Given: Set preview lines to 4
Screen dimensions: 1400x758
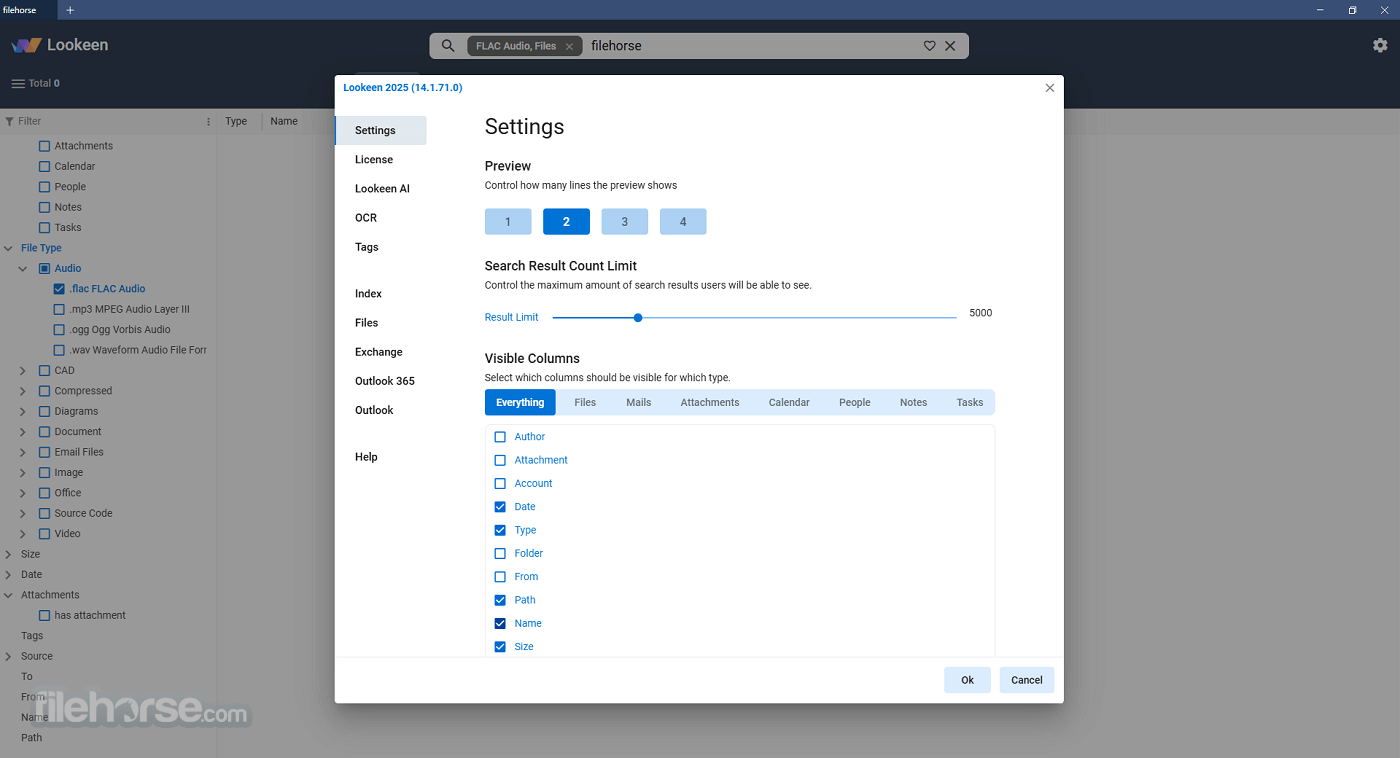Looking at the screenshot, I should [x=683, y=222].
